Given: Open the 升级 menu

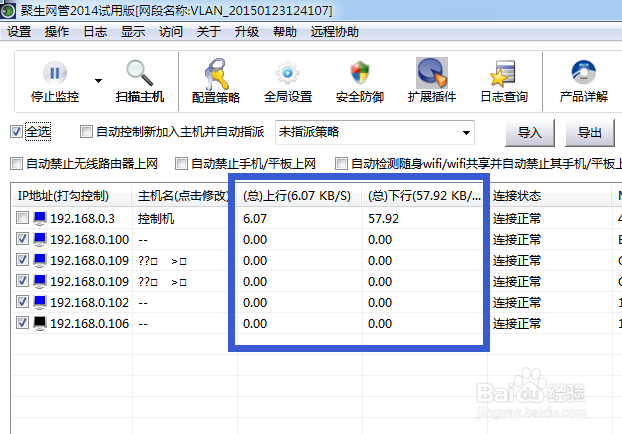Looking at the screenshot, I should [x=246, y=31].
